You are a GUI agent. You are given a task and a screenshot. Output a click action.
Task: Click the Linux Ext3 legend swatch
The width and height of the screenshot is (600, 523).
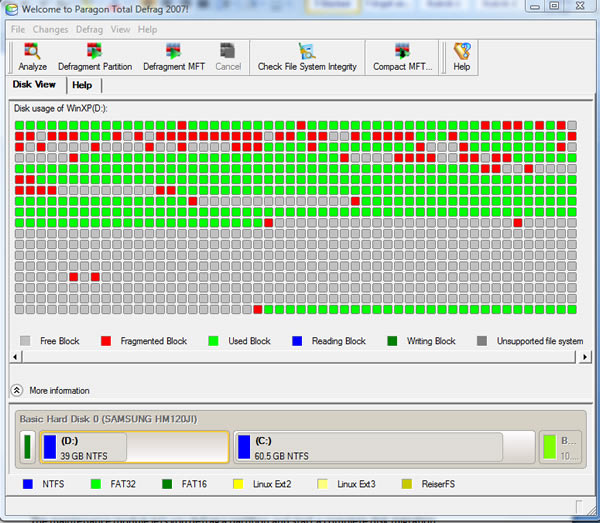323,484
